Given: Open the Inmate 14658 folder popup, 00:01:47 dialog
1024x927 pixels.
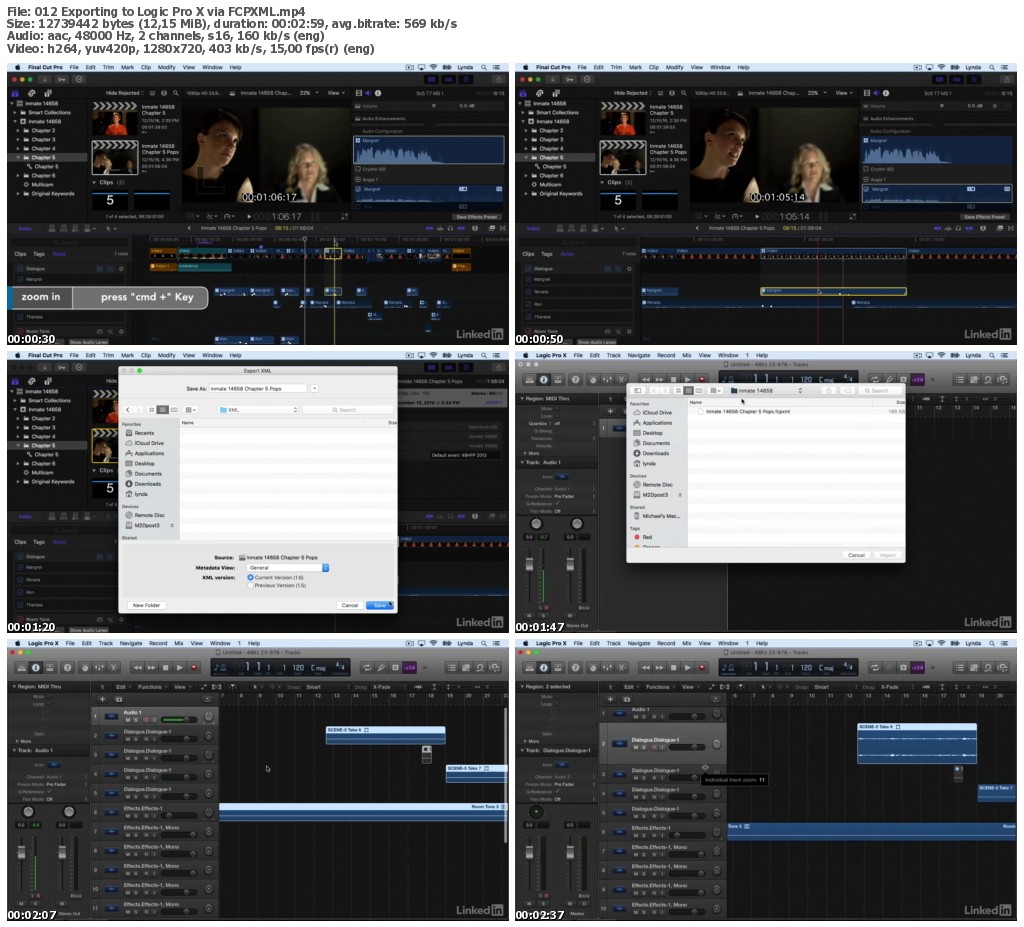Looking at the screenshot, I should pos(765,391).
